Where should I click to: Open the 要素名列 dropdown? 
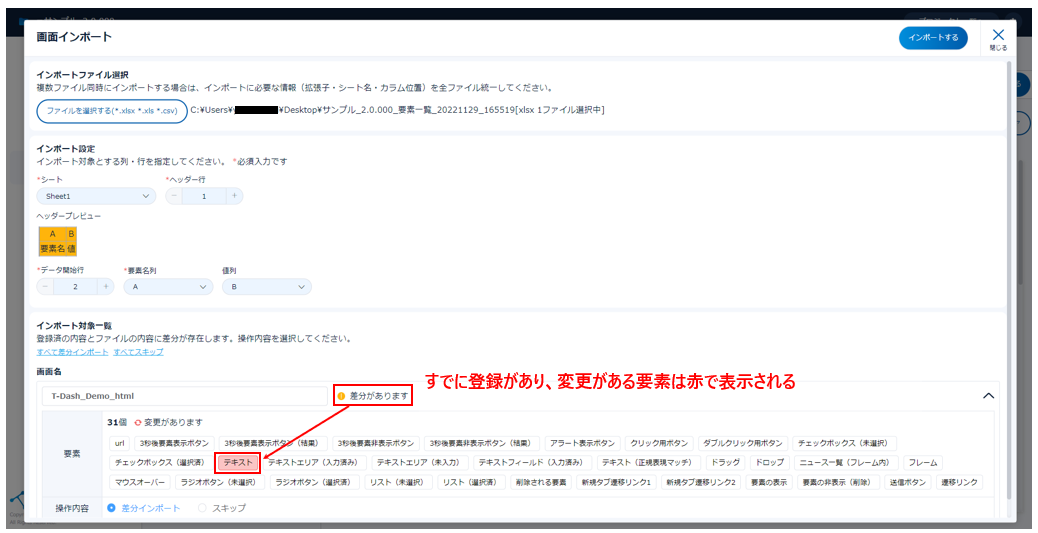coord(168,287)
